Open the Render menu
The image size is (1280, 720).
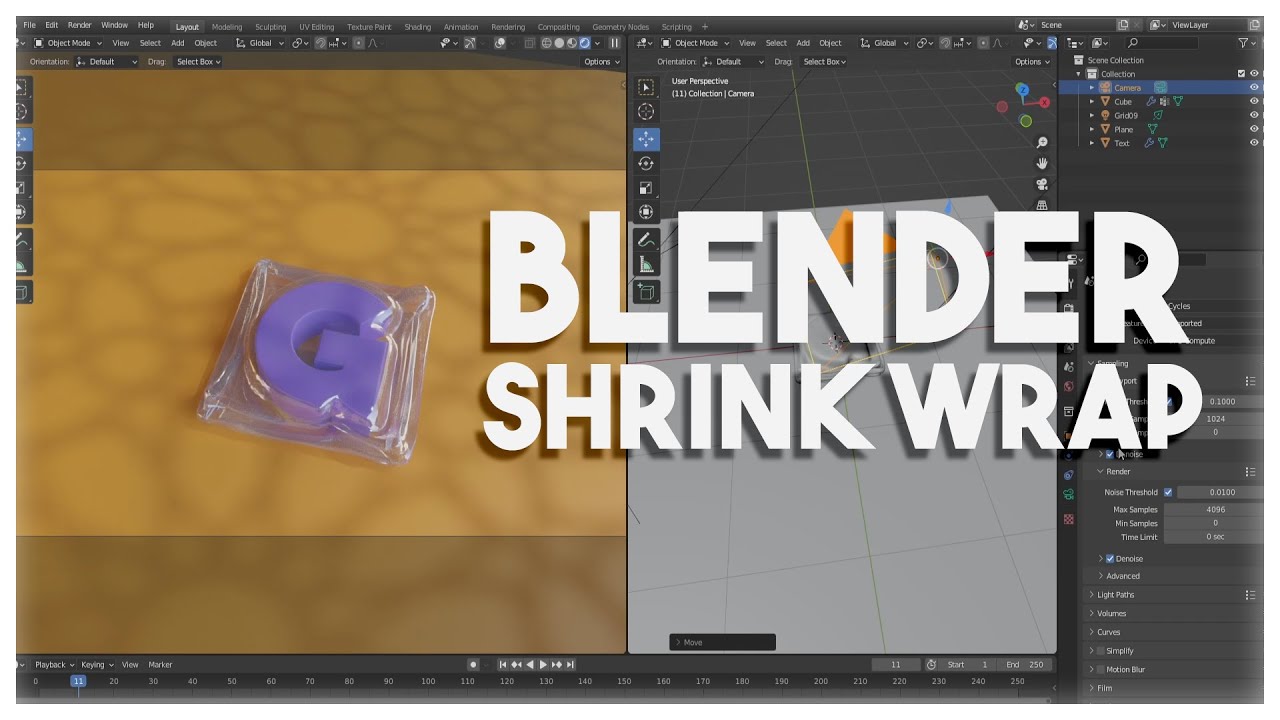coord(79,25)
